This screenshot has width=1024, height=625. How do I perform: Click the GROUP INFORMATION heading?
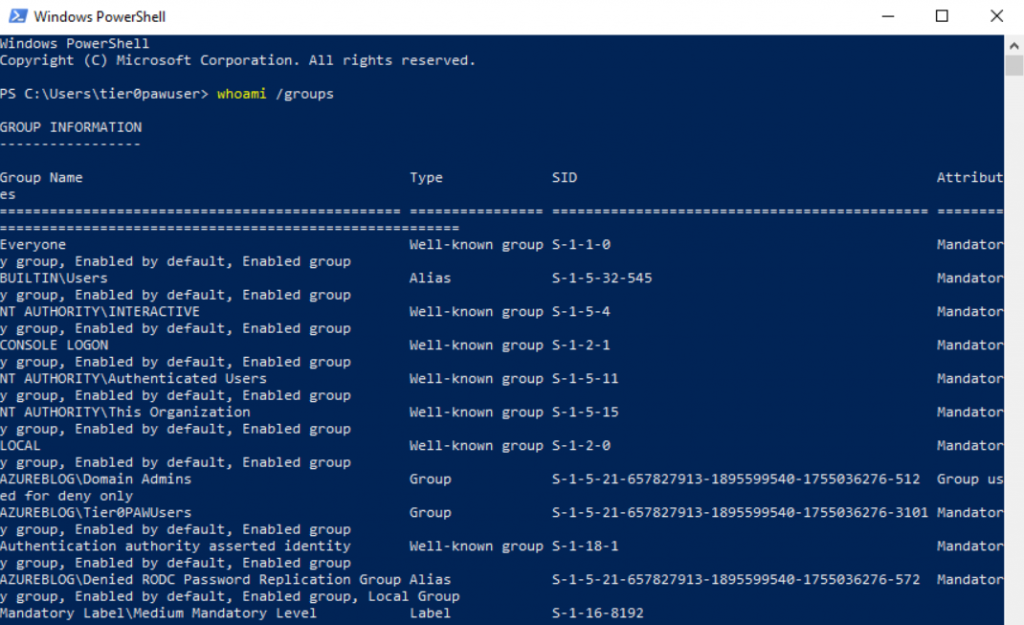70,126
